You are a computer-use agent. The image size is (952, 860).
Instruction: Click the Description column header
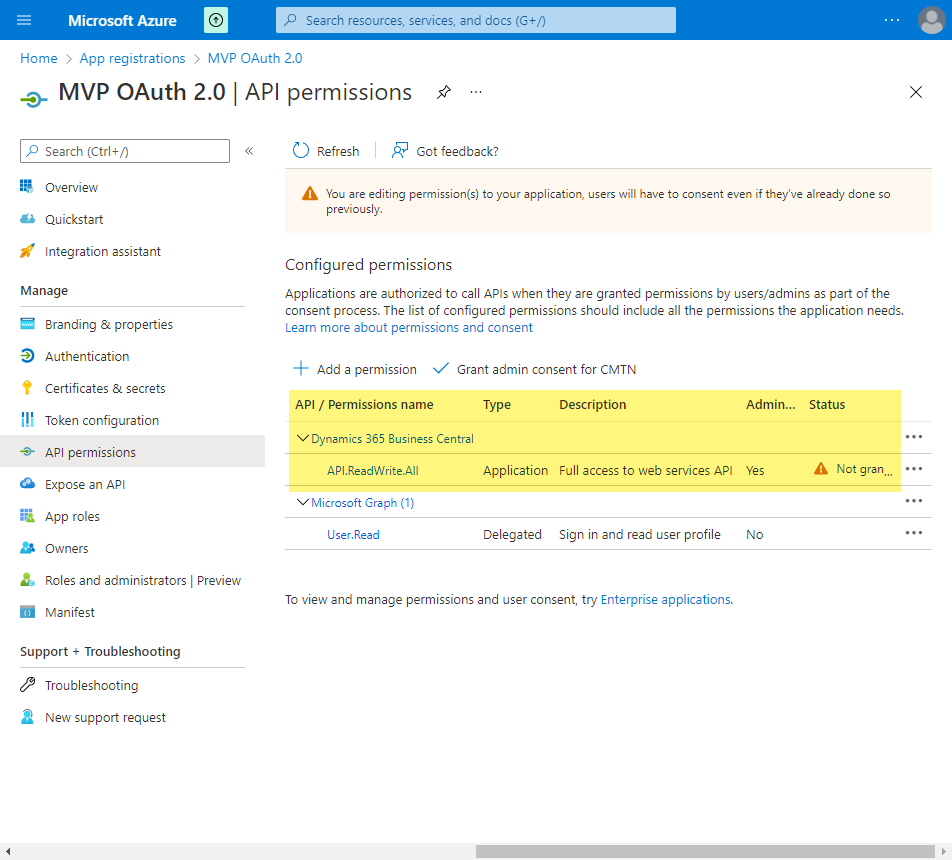[593, 404]
